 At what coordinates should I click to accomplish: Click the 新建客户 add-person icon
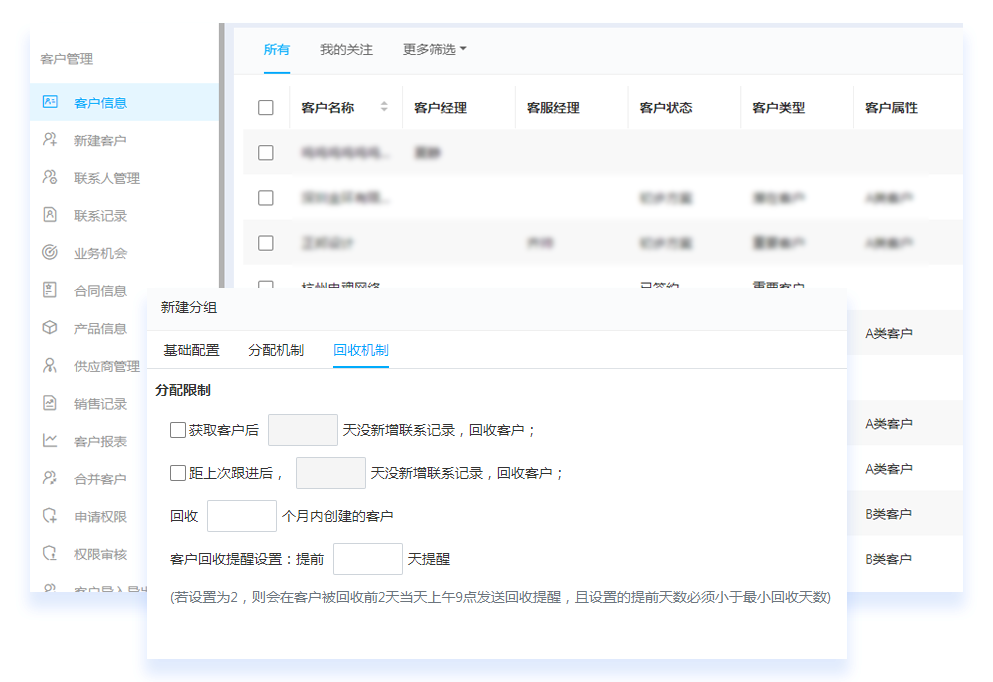click(x=49, y=140)
